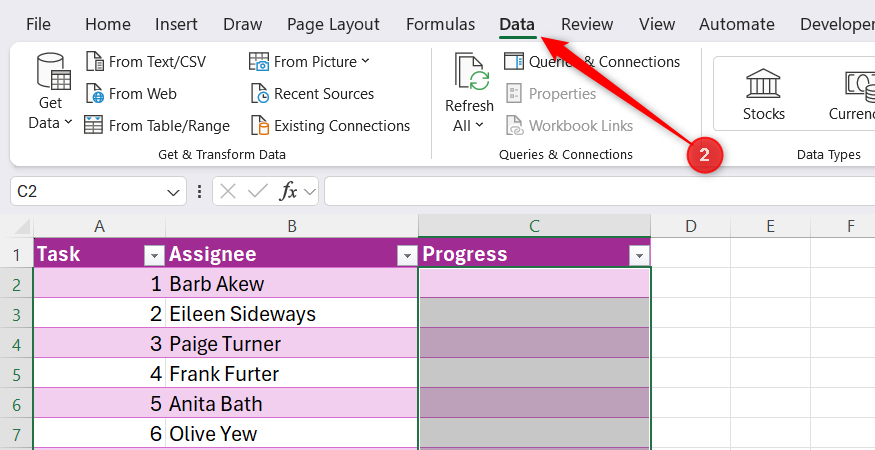Click the cell containing Eileen Sideways
This screenshot has width=875, height=450.
292,314
